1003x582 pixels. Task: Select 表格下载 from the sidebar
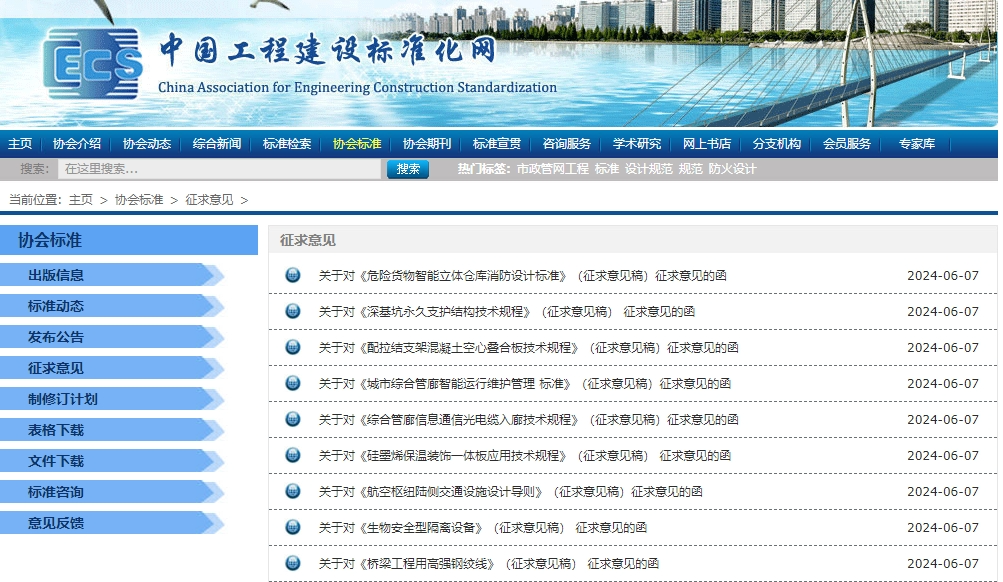[x=56, y=430]
